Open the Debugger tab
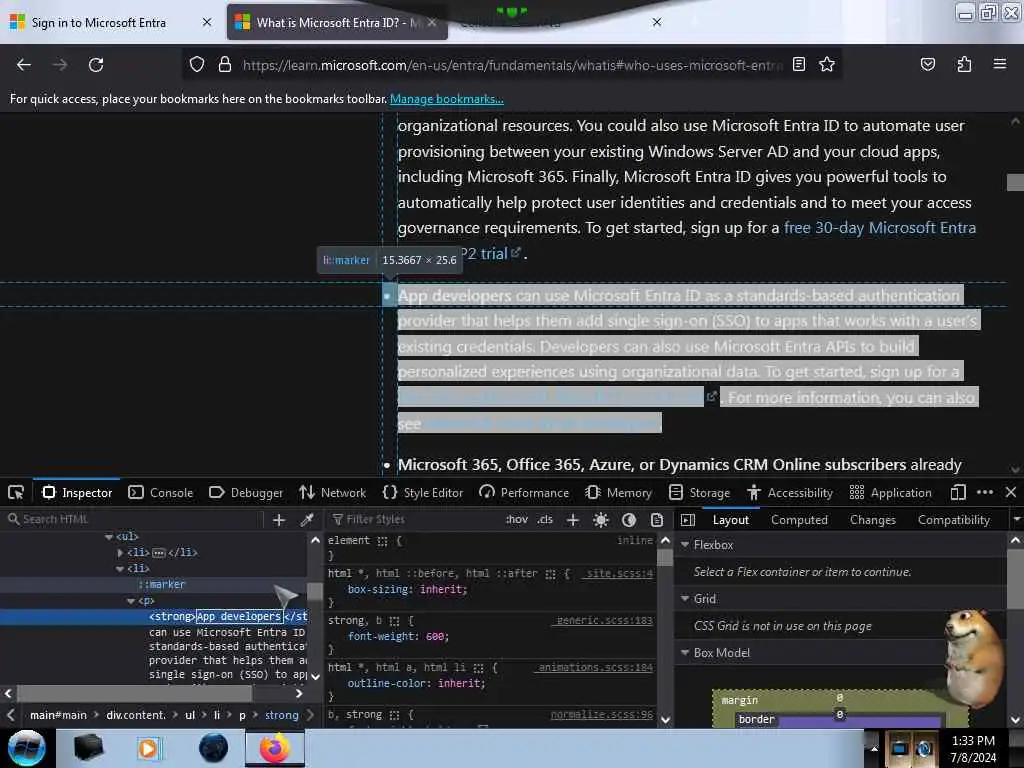 (246, 492)
